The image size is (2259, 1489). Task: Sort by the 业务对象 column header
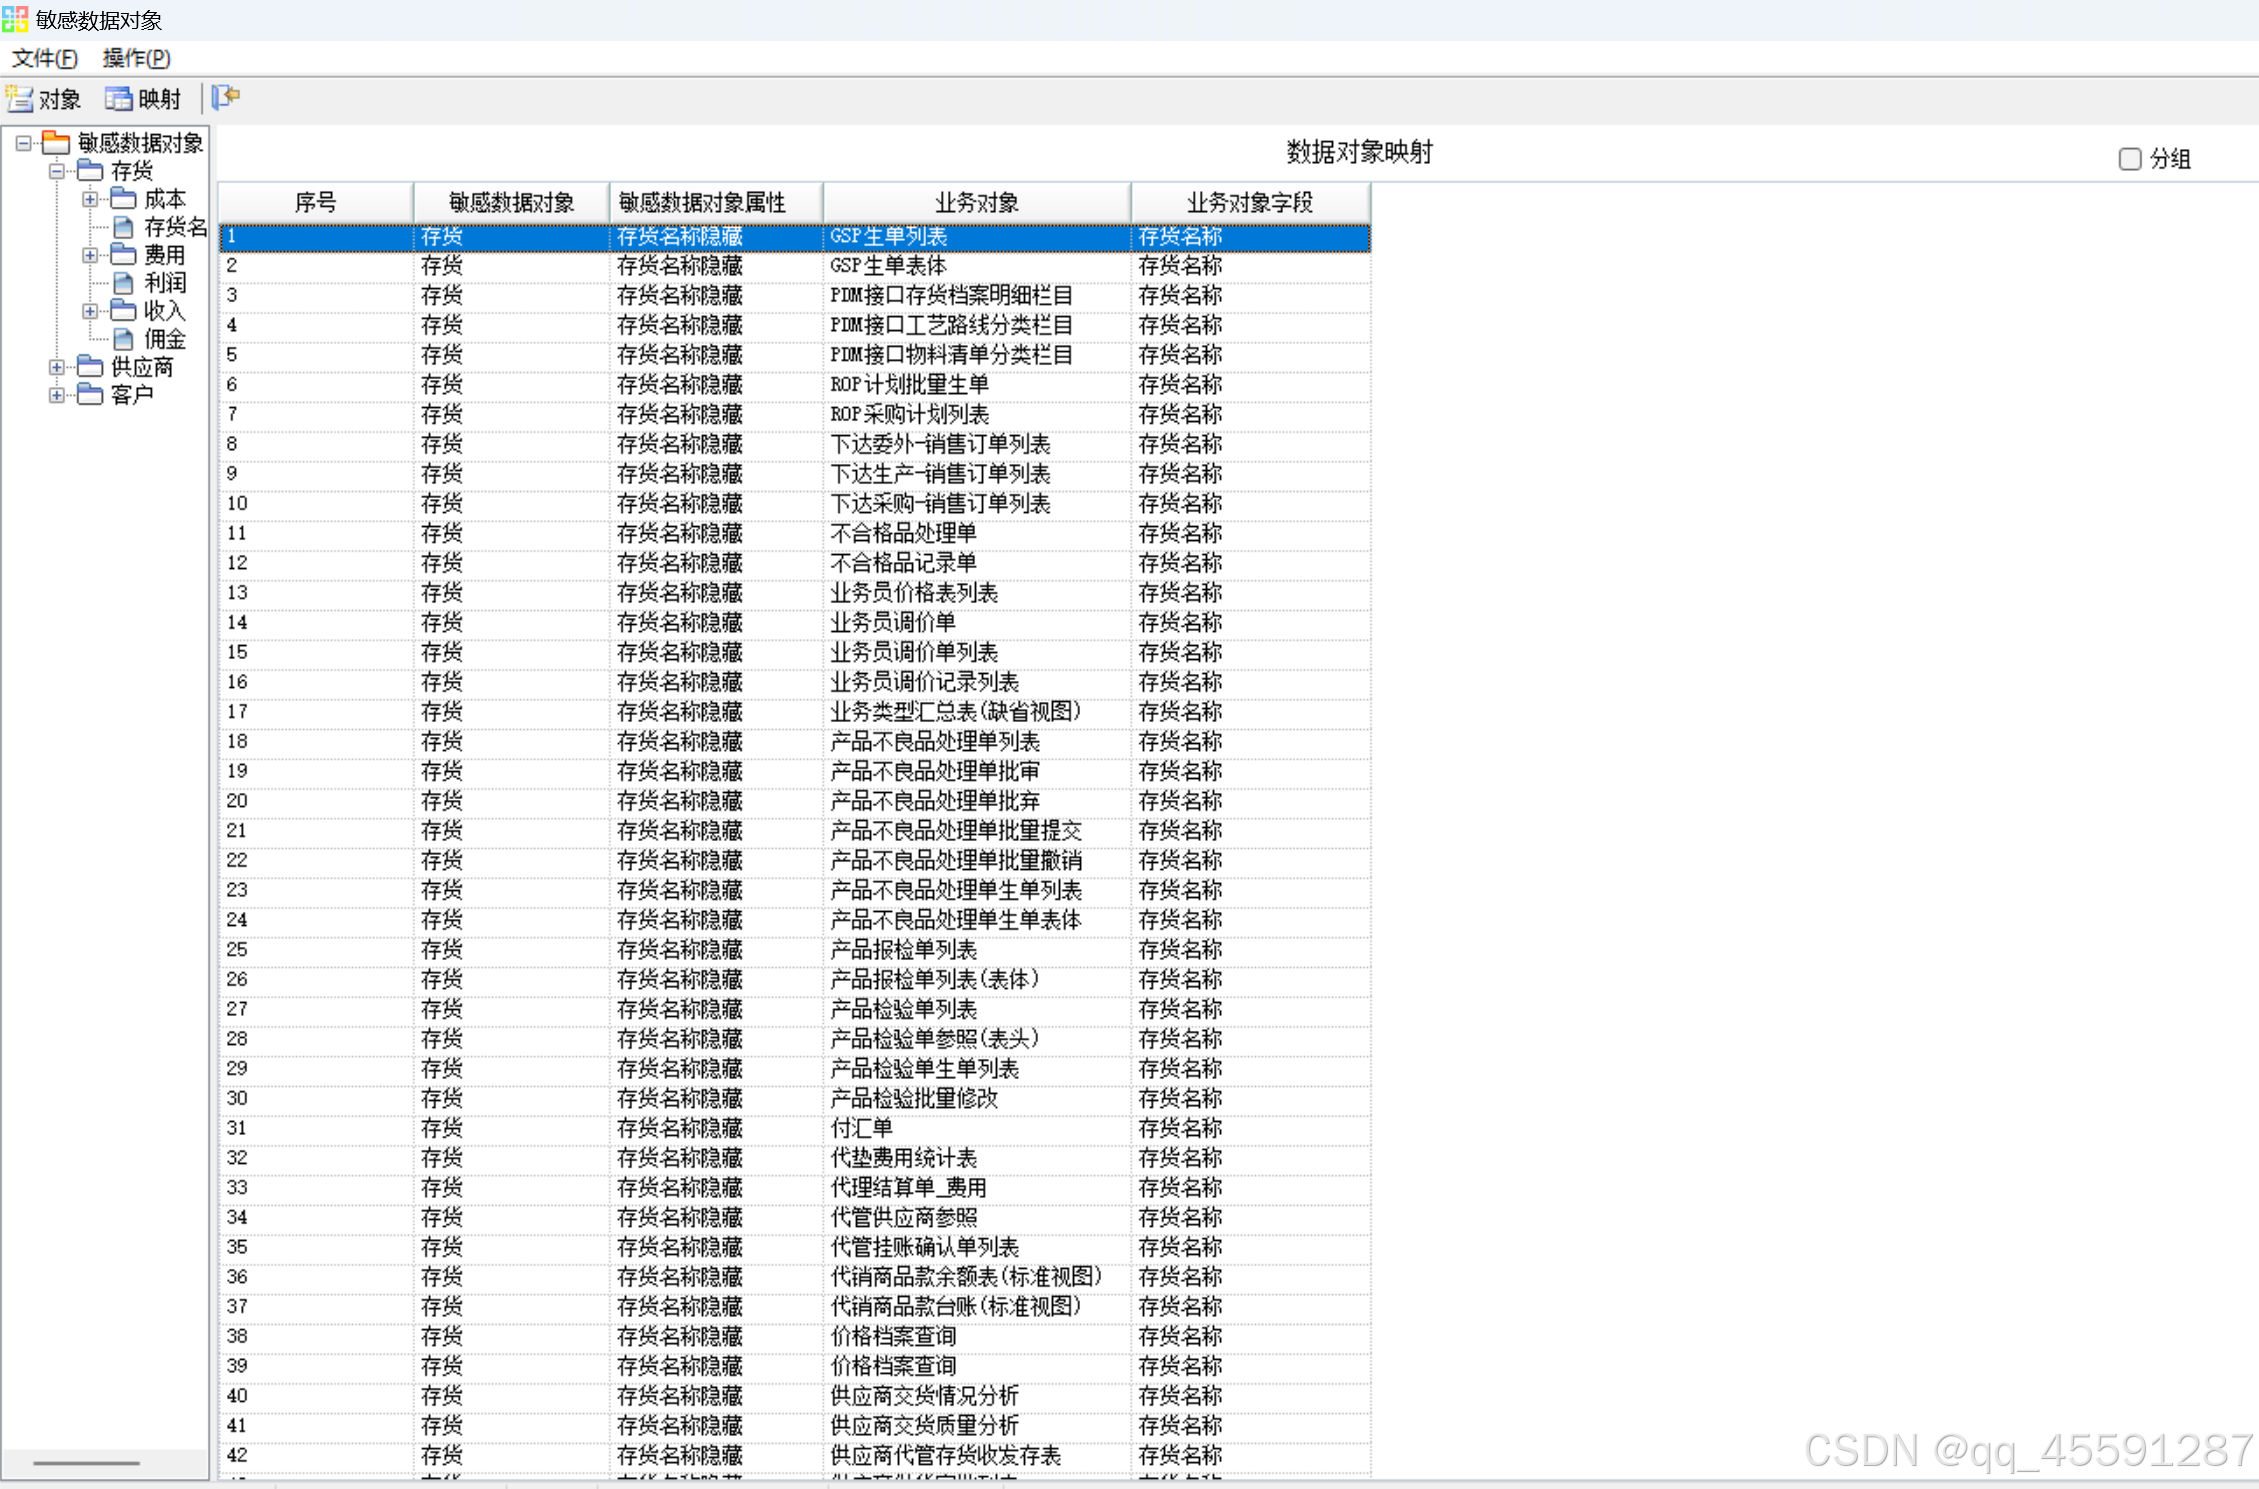[x=976, y=203]
